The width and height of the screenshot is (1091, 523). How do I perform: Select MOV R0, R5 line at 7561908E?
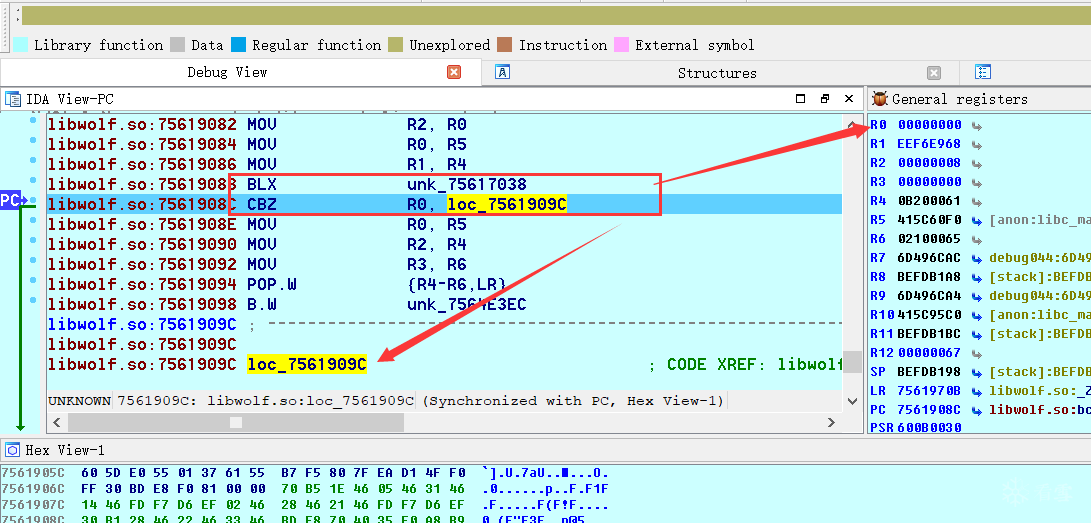[445, 225]
